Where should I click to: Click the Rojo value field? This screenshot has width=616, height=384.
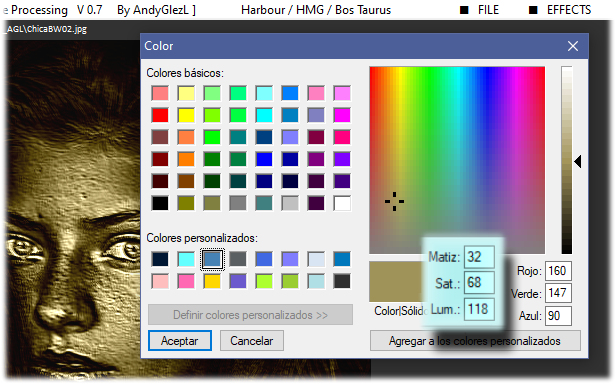point(558,271)
